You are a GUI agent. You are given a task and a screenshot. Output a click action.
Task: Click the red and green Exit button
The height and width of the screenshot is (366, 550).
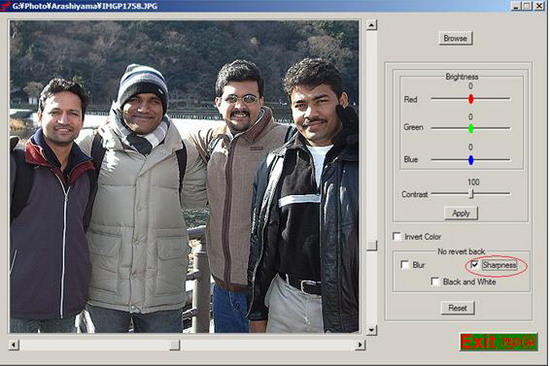coord(498,342)
